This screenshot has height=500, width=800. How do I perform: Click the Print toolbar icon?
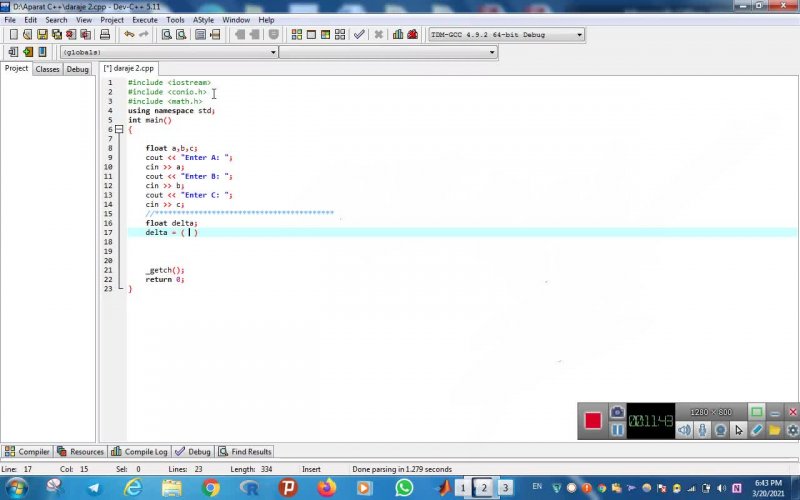(105, 35)
